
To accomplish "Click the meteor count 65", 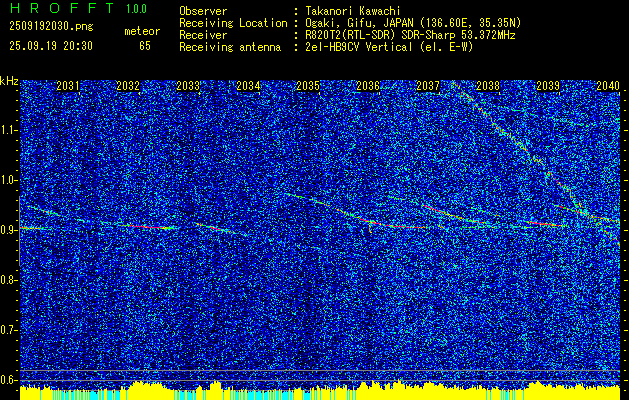I will pyautogui.click(x=145, y=46).
